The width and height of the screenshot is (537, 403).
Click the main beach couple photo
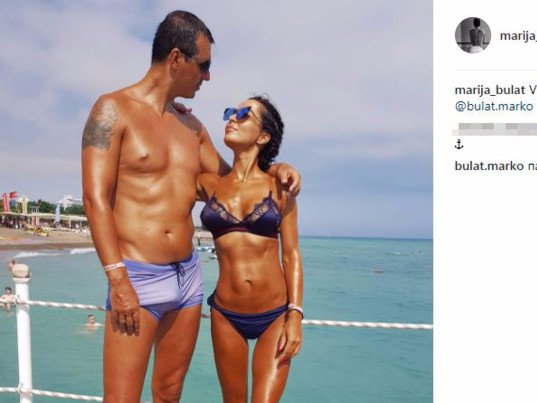pos(216,201)
